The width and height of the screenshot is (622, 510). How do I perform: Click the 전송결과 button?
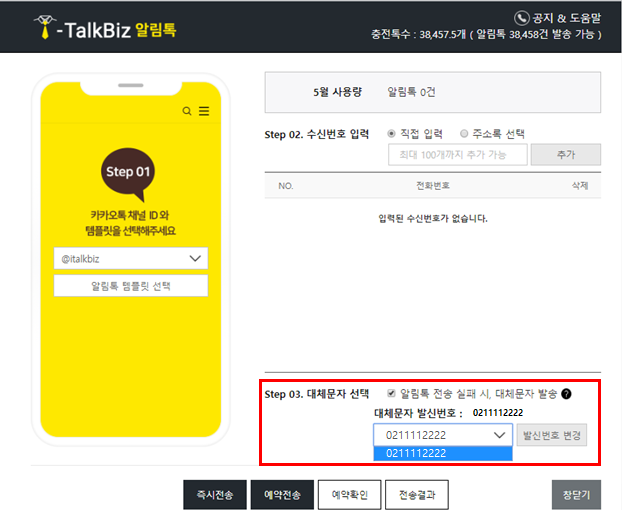[x=417, y=495]
